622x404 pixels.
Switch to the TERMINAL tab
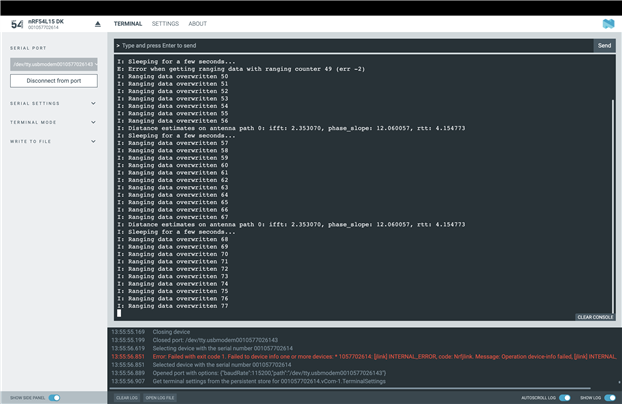coord(128,24)
